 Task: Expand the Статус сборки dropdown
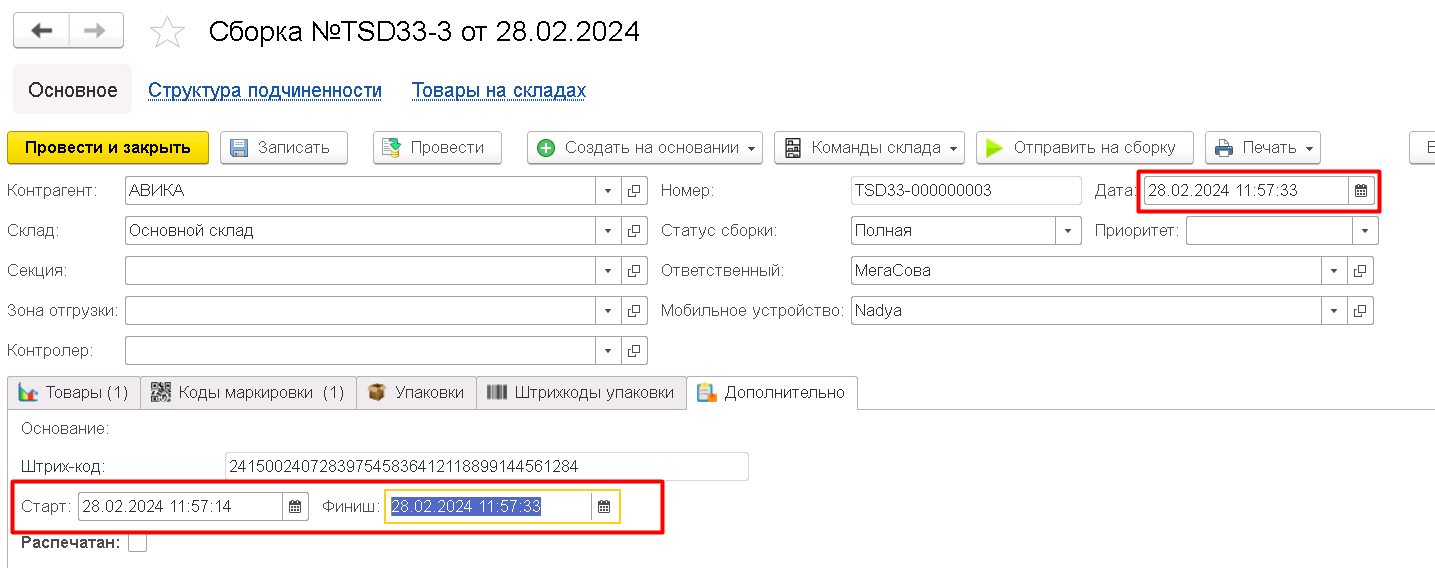pyautogui.click(x=1068, y=231)
